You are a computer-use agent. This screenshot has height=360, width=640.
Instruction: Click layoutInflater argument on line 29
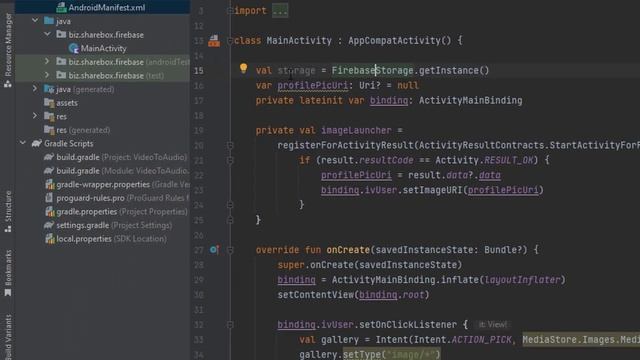point(522,280)
